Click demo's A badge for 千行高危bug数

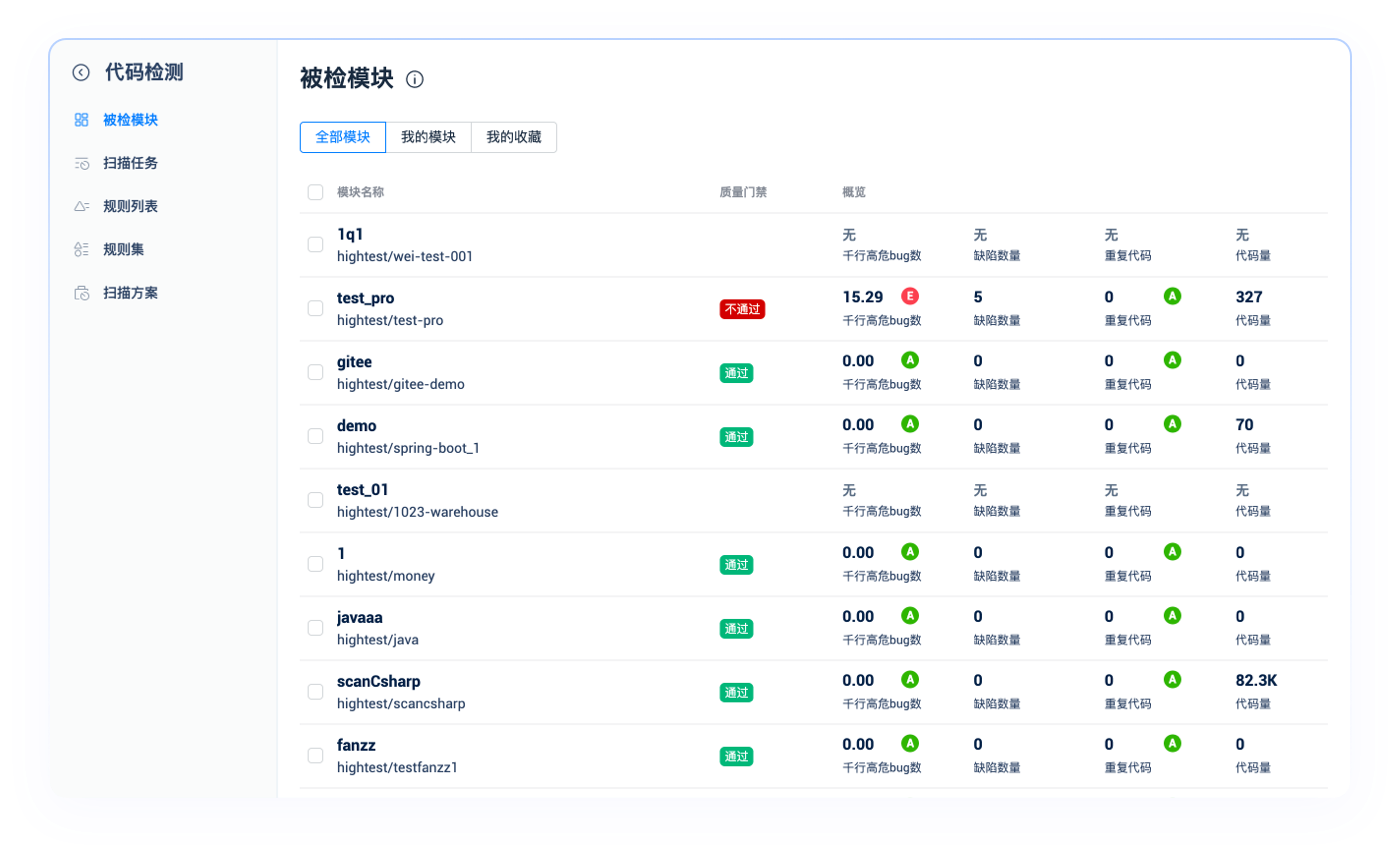point(909,424)
